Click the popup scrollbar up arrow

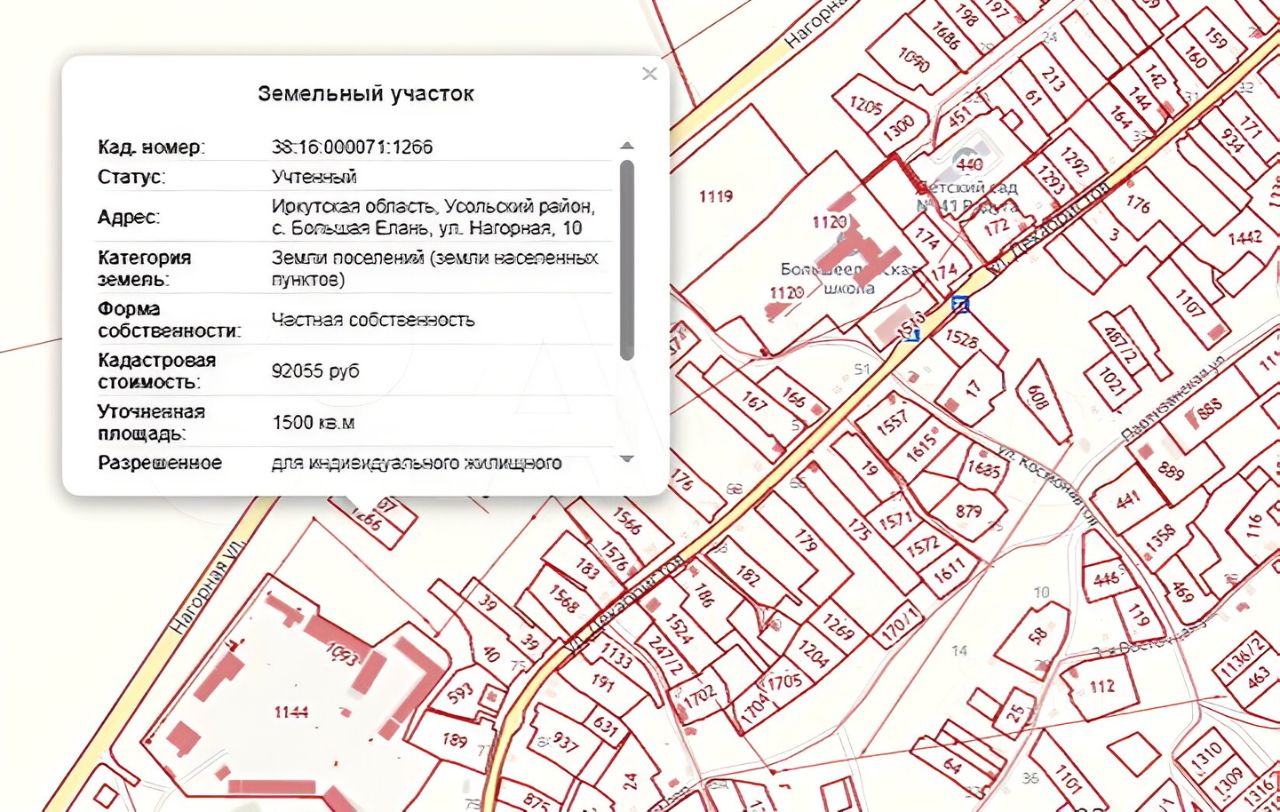627,146
